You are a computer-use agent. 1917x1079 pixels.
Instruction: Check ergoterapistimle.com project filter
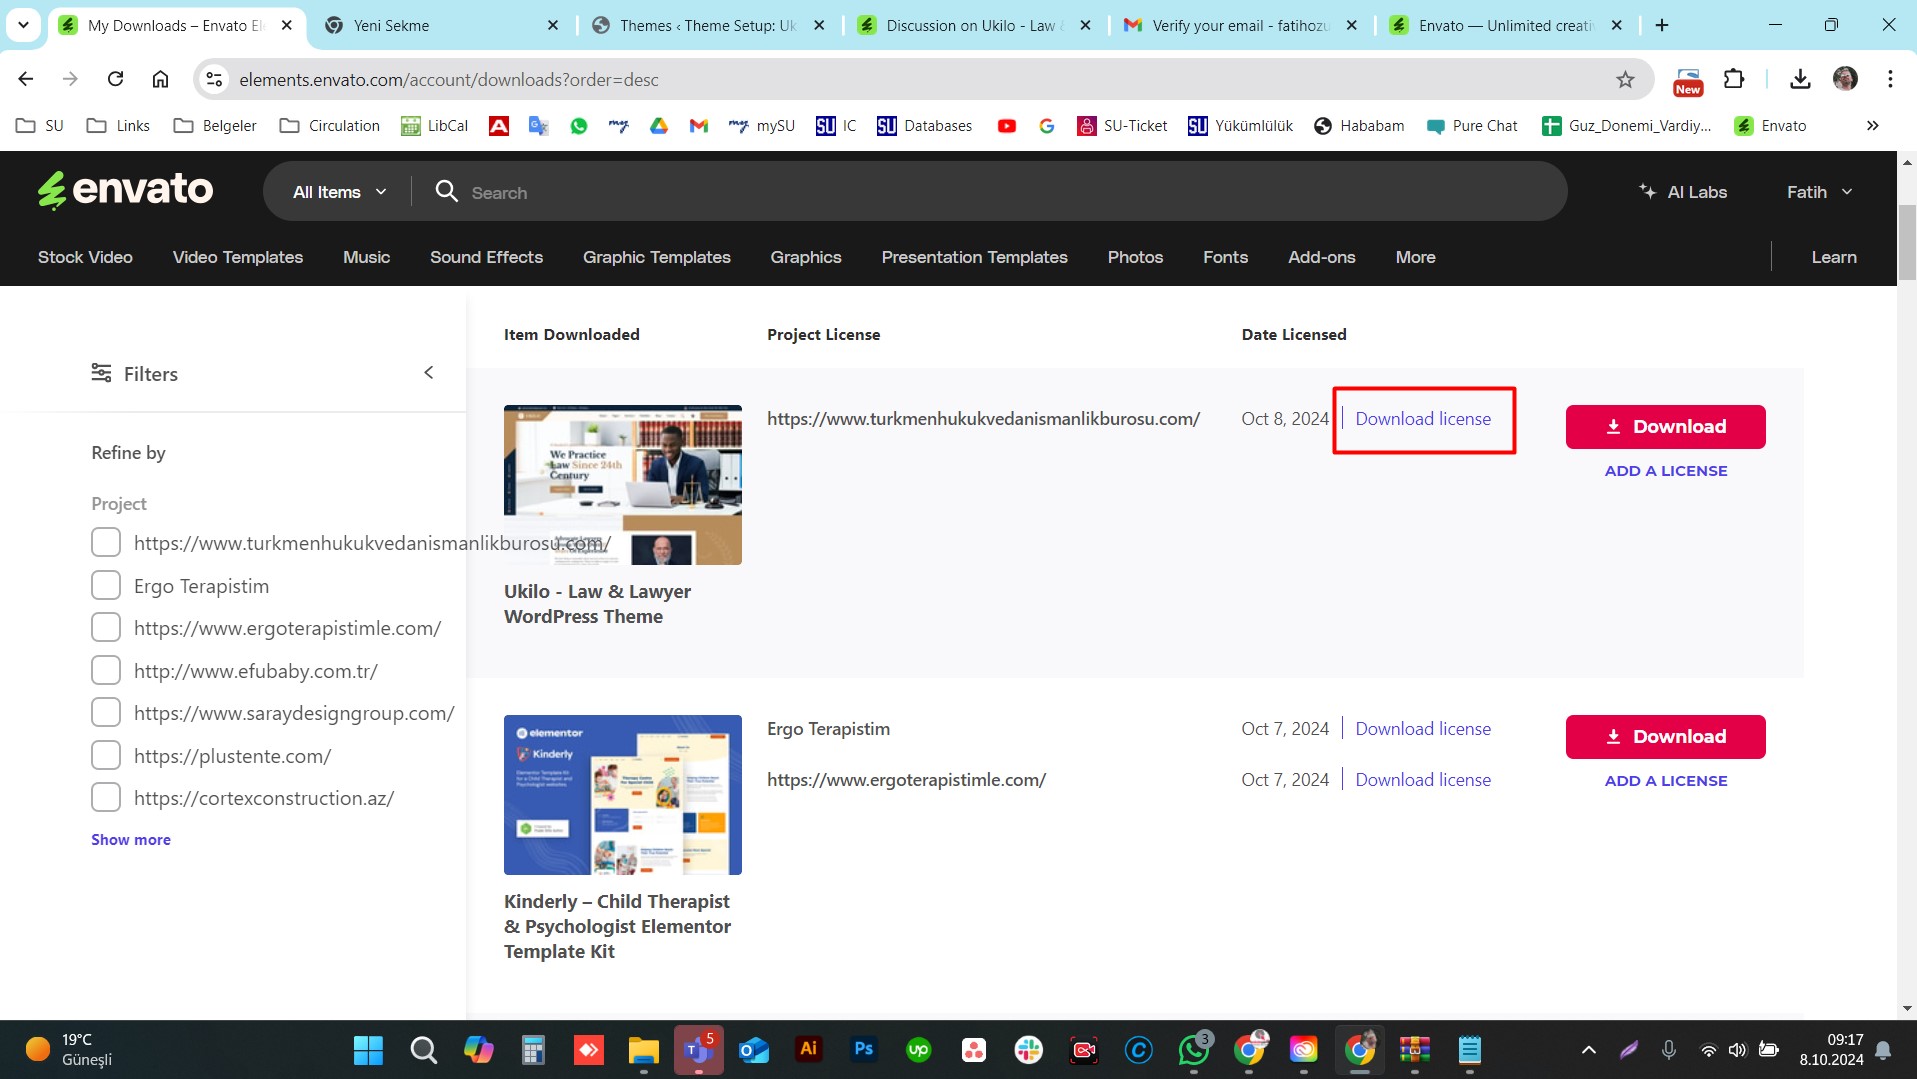pos(106,627)
